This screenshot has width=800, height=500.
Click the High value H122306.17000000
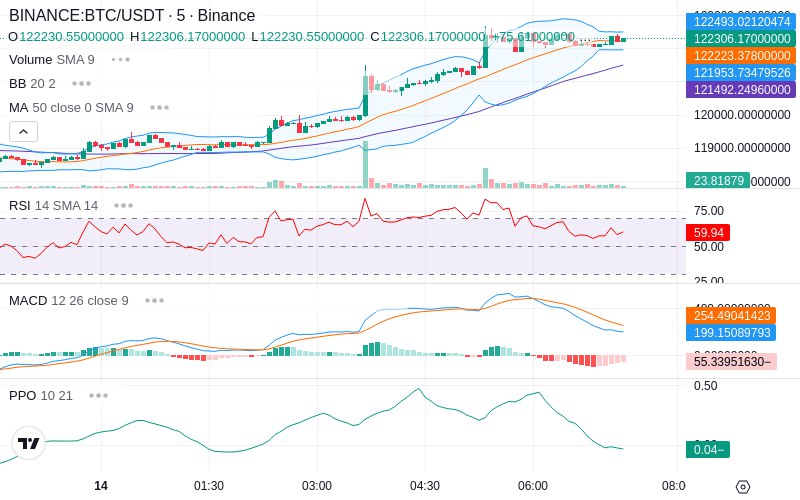coord(188,37)
